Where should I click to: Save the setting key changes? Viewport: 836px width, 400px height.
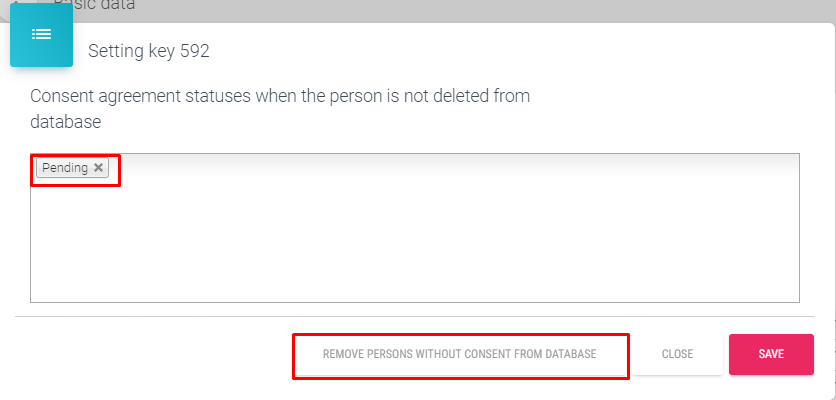pyautogui.click(x=771, y=354)
